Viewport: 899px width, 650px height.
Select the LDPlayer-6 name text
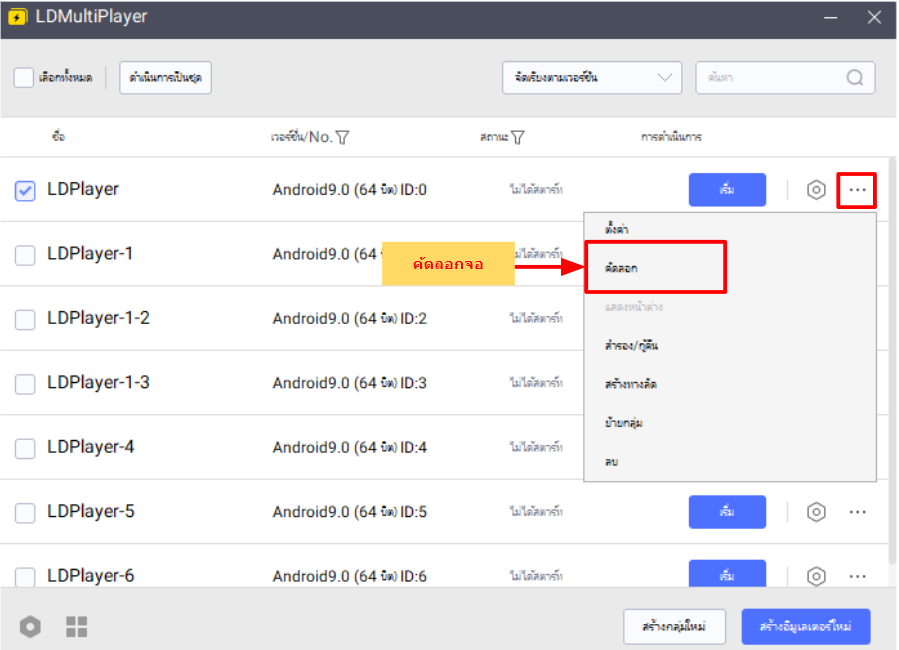pos(91,575)
